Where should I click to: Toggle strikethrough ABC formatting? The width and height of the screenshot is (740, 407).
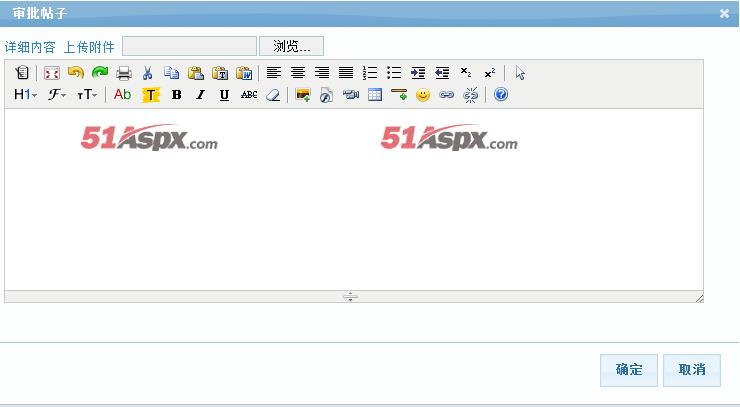coord(249,94)
